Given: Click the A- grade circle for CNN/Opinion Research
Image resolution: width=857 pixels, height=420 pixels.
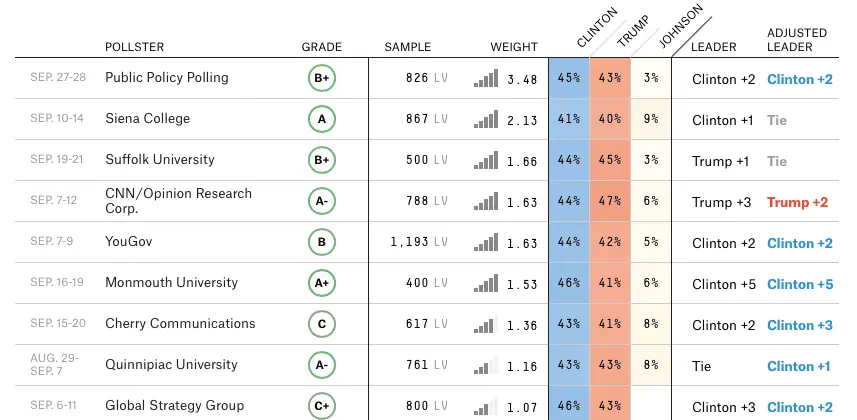Looking at the screenshot, I should pos(322,202).
